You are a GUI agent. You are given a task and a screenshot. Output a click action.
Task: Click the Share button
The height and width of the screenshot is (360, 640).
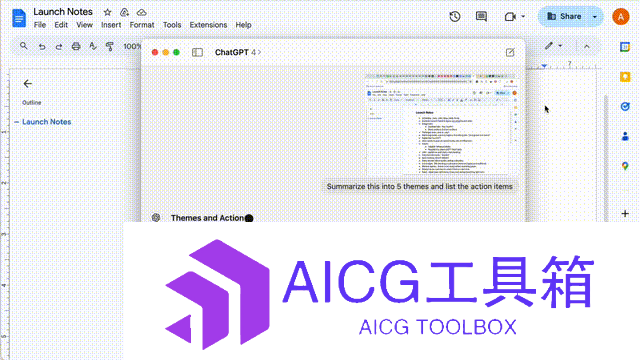[564, 17]
